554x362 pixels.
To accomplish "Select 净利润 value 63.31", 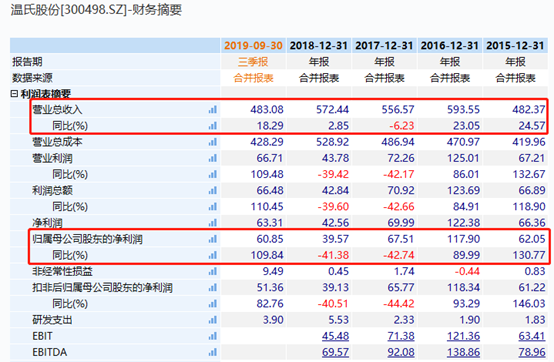I will coord(270,223).
